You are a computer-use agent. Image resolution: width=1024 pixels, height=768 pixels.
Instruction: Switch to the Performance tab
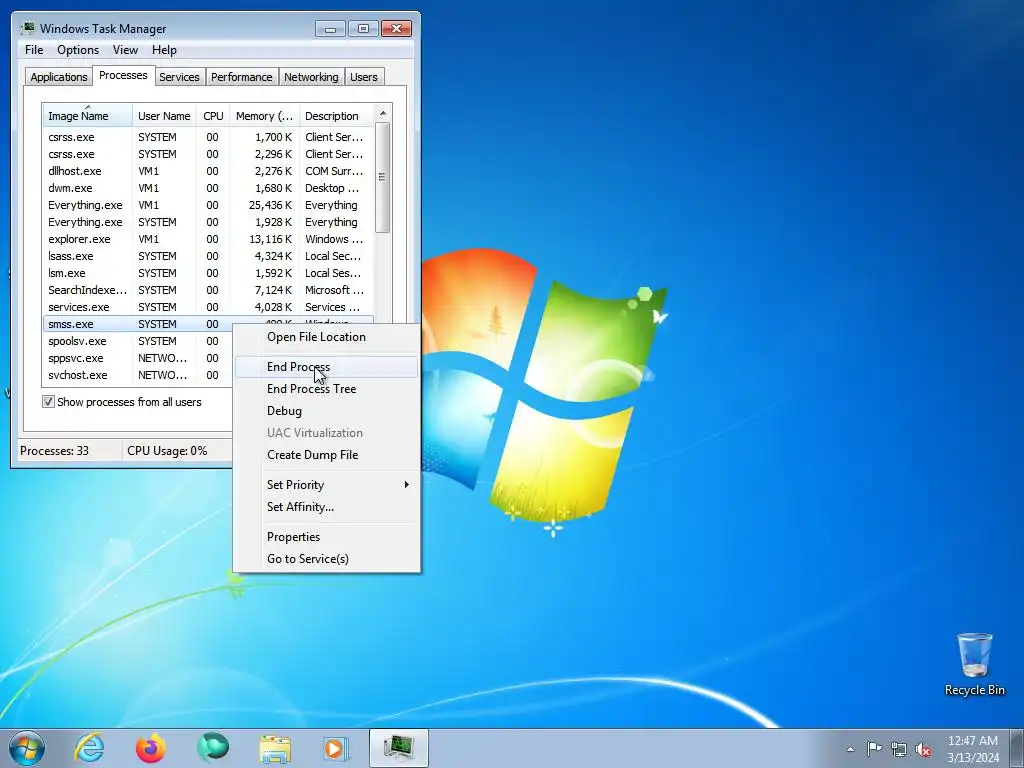(242, 77)
